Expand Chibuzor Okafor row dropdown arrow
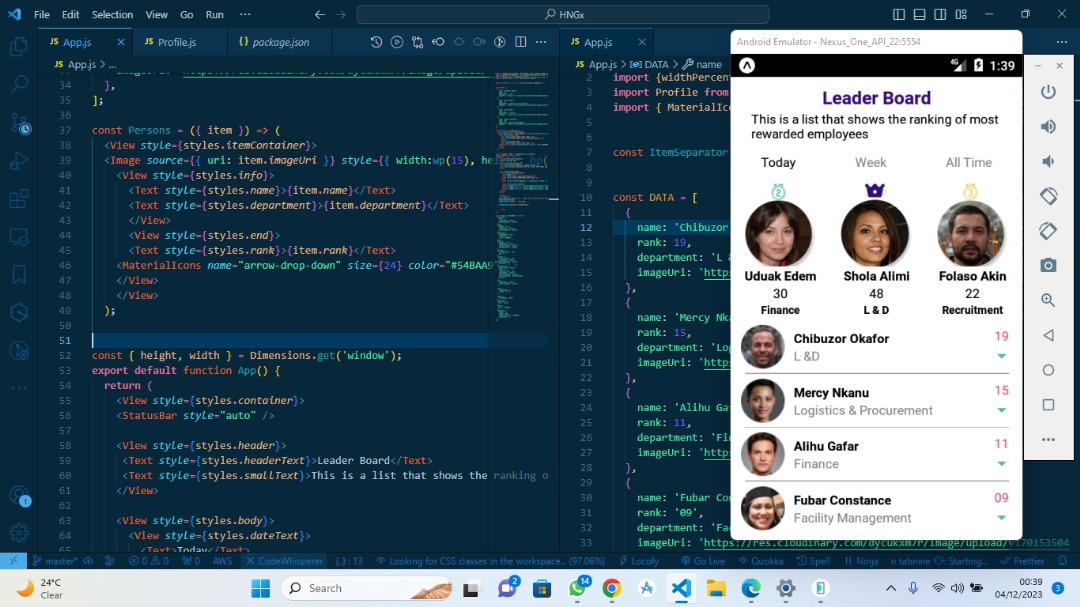The image size is (1080, 607). 1001,356
